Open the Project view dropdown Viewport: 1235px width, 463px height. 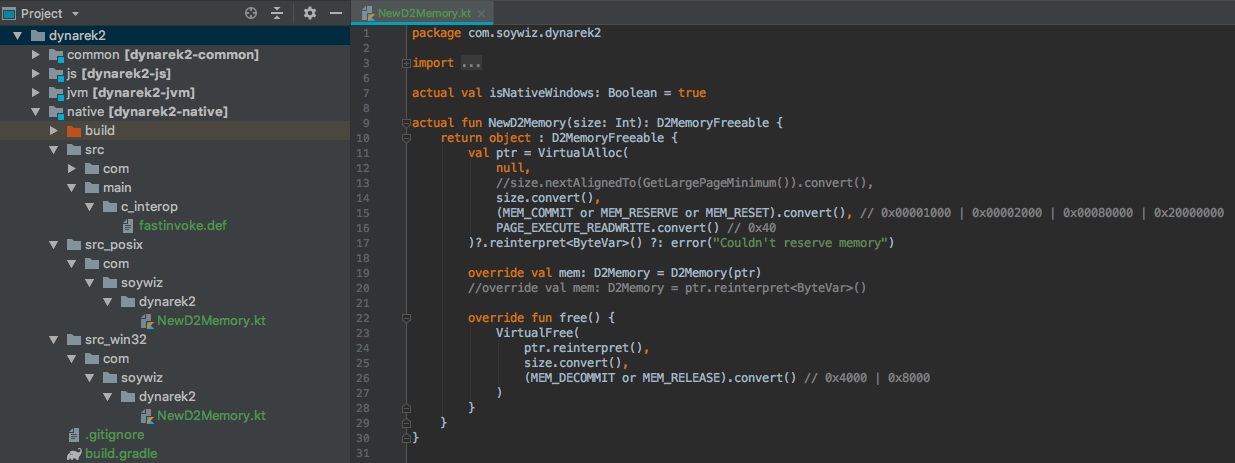tap(75, 14)
